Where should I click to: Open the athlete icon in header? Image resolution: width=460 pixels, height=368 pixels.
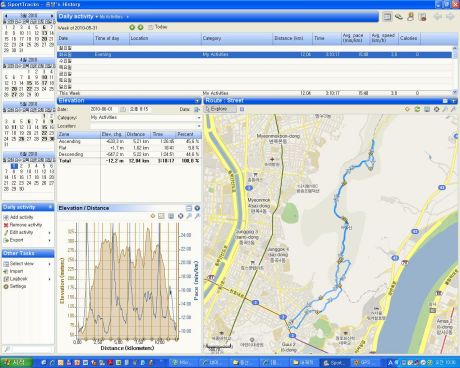(x=411, y=17)
